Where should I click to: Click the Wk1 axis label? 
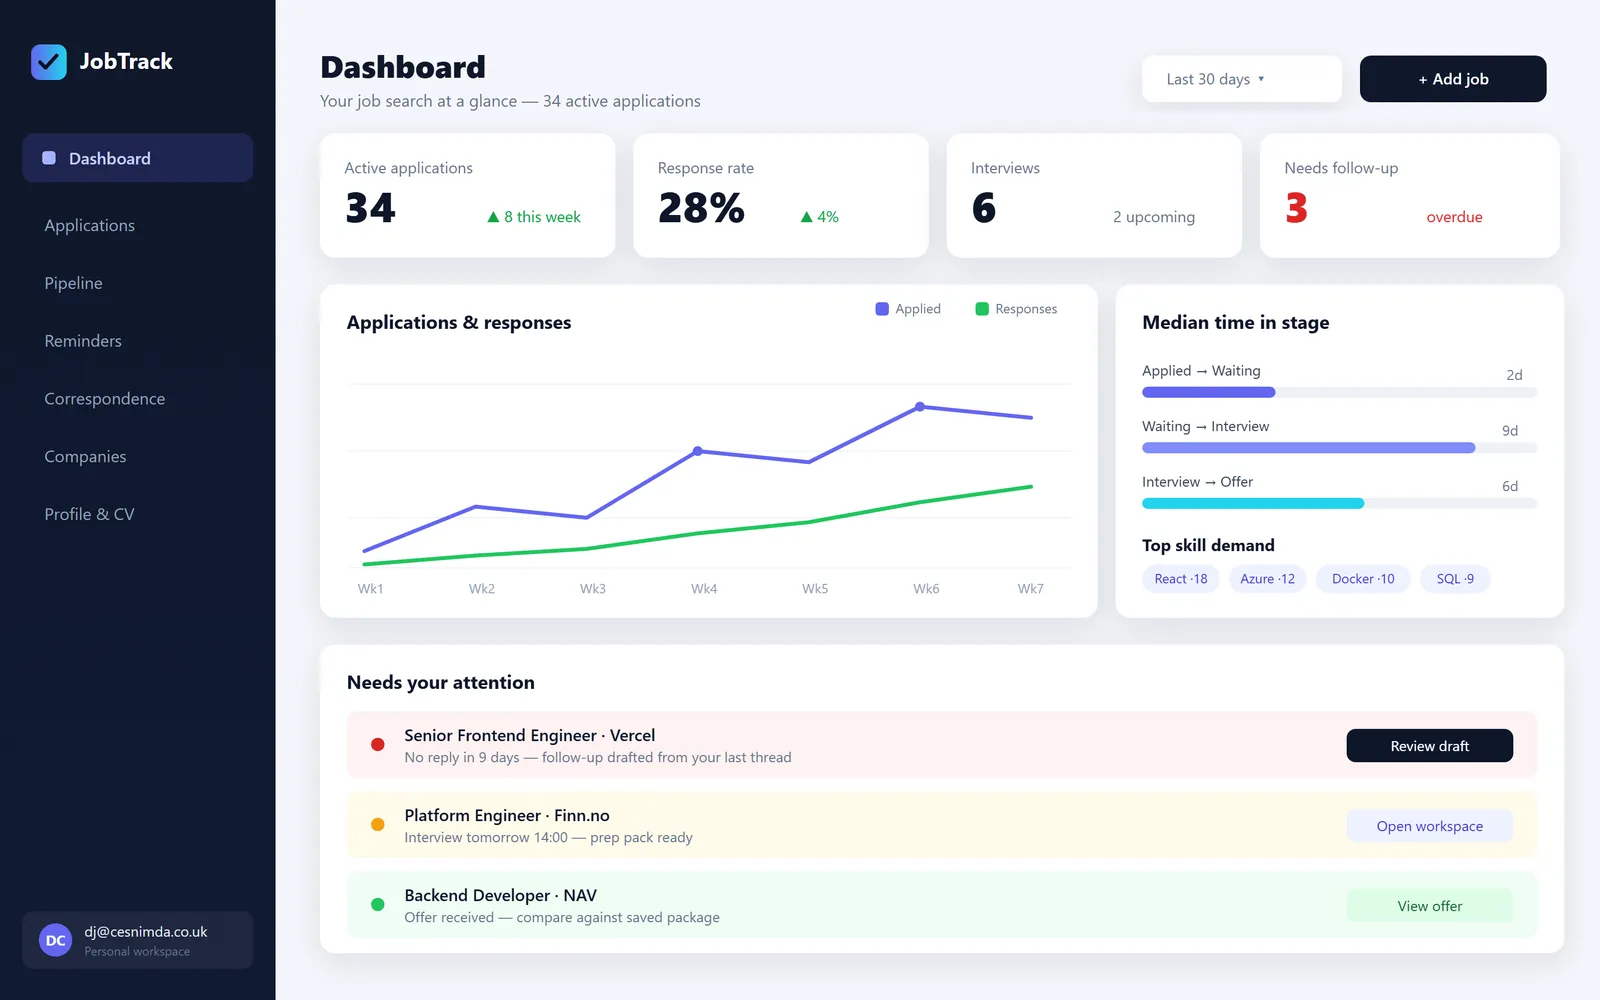(x=371, y=589)
